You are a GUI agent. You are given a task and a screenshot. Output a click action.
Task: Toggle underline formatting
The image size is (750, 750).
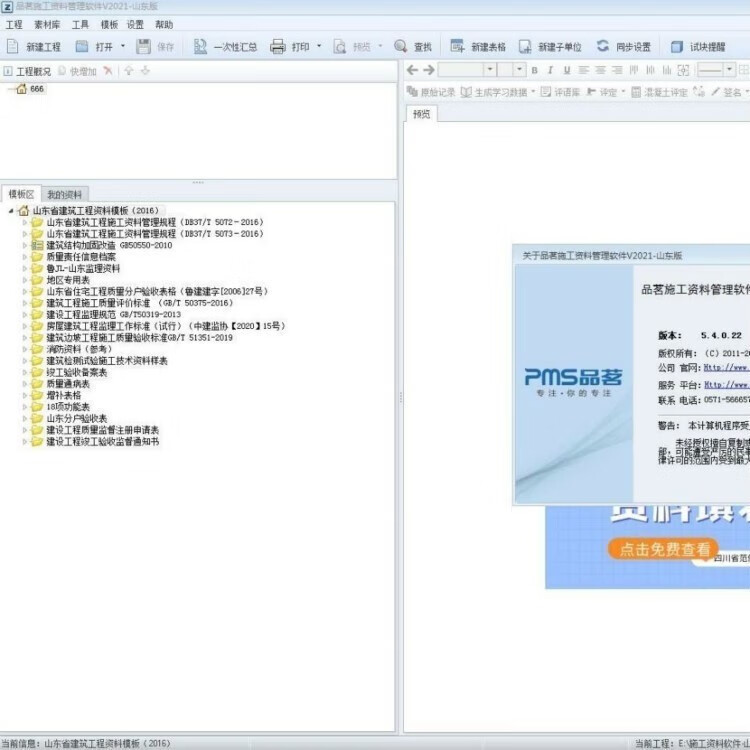567,70
